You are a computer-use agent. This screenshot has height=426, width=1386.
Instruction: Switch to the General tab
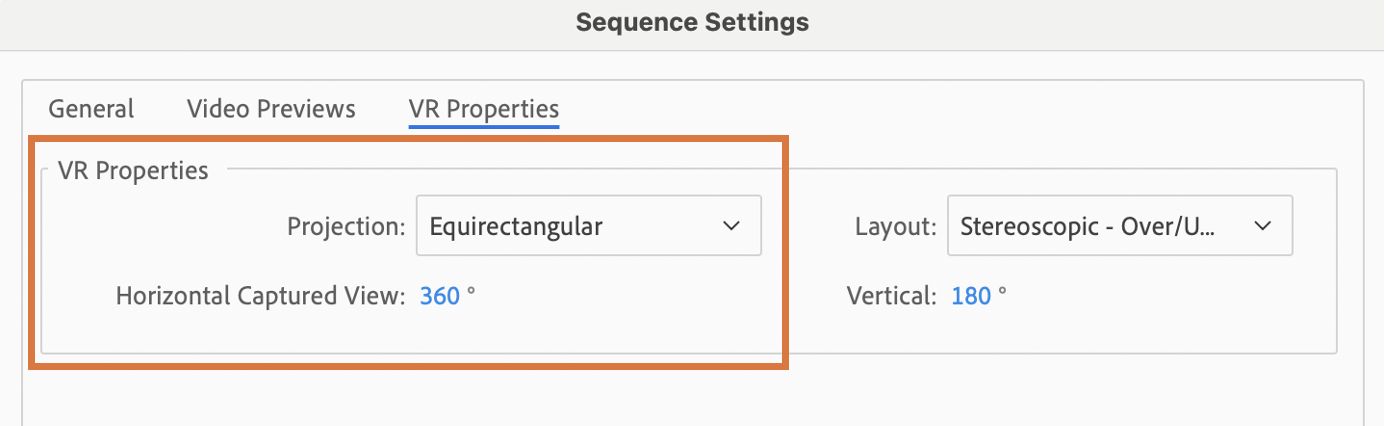(x=91, y=109)
